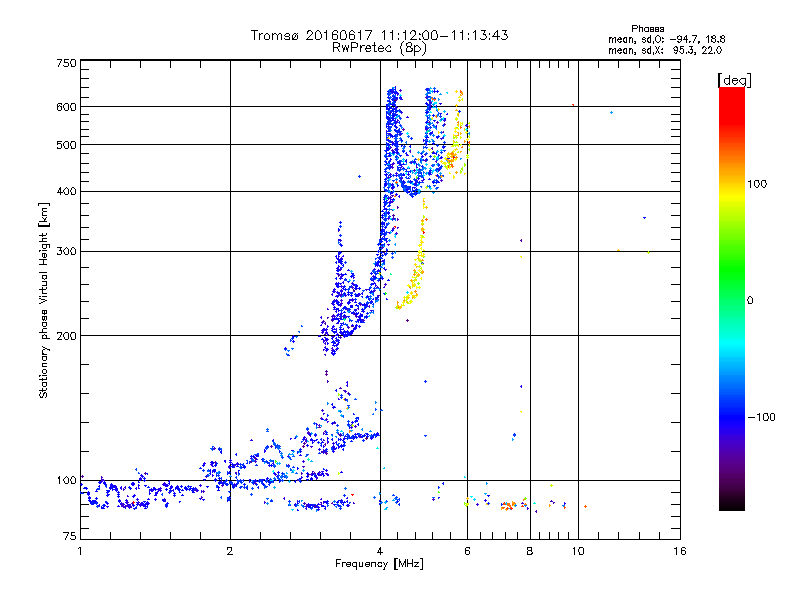The height and width of the screenshot is (600, 800).
Task: Click the height axis tick "400"
Action: pos(66,192)
